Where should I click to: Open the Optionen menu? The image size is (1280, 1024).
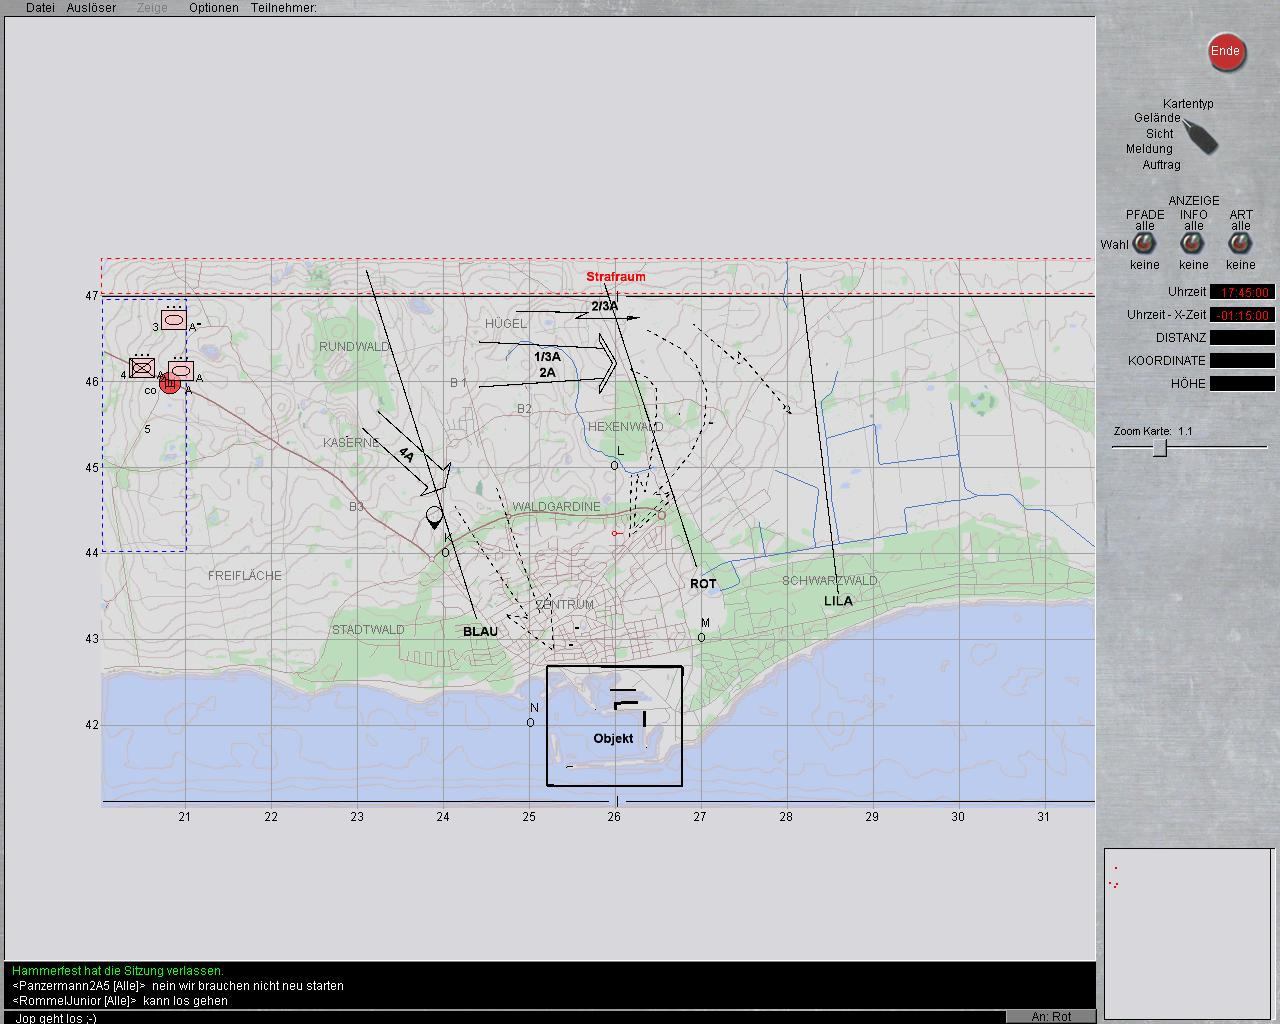214,8
